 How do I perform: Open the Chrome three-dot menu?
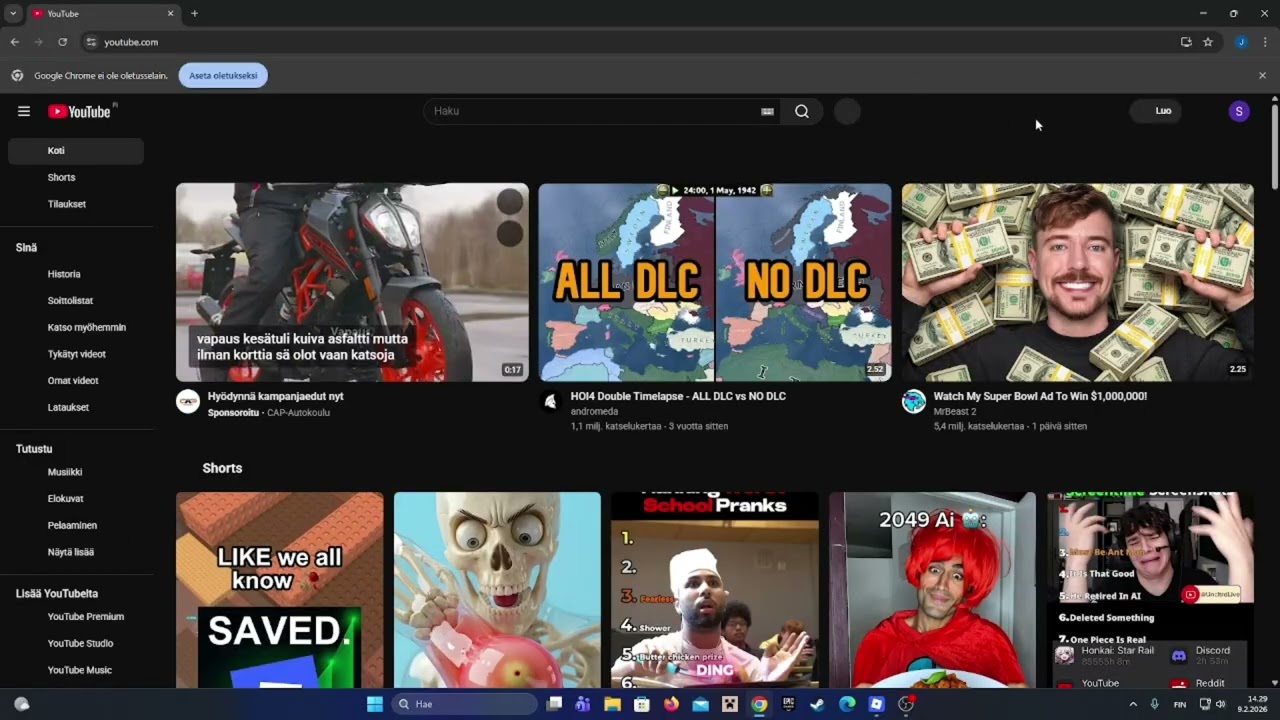point(1265,42)
